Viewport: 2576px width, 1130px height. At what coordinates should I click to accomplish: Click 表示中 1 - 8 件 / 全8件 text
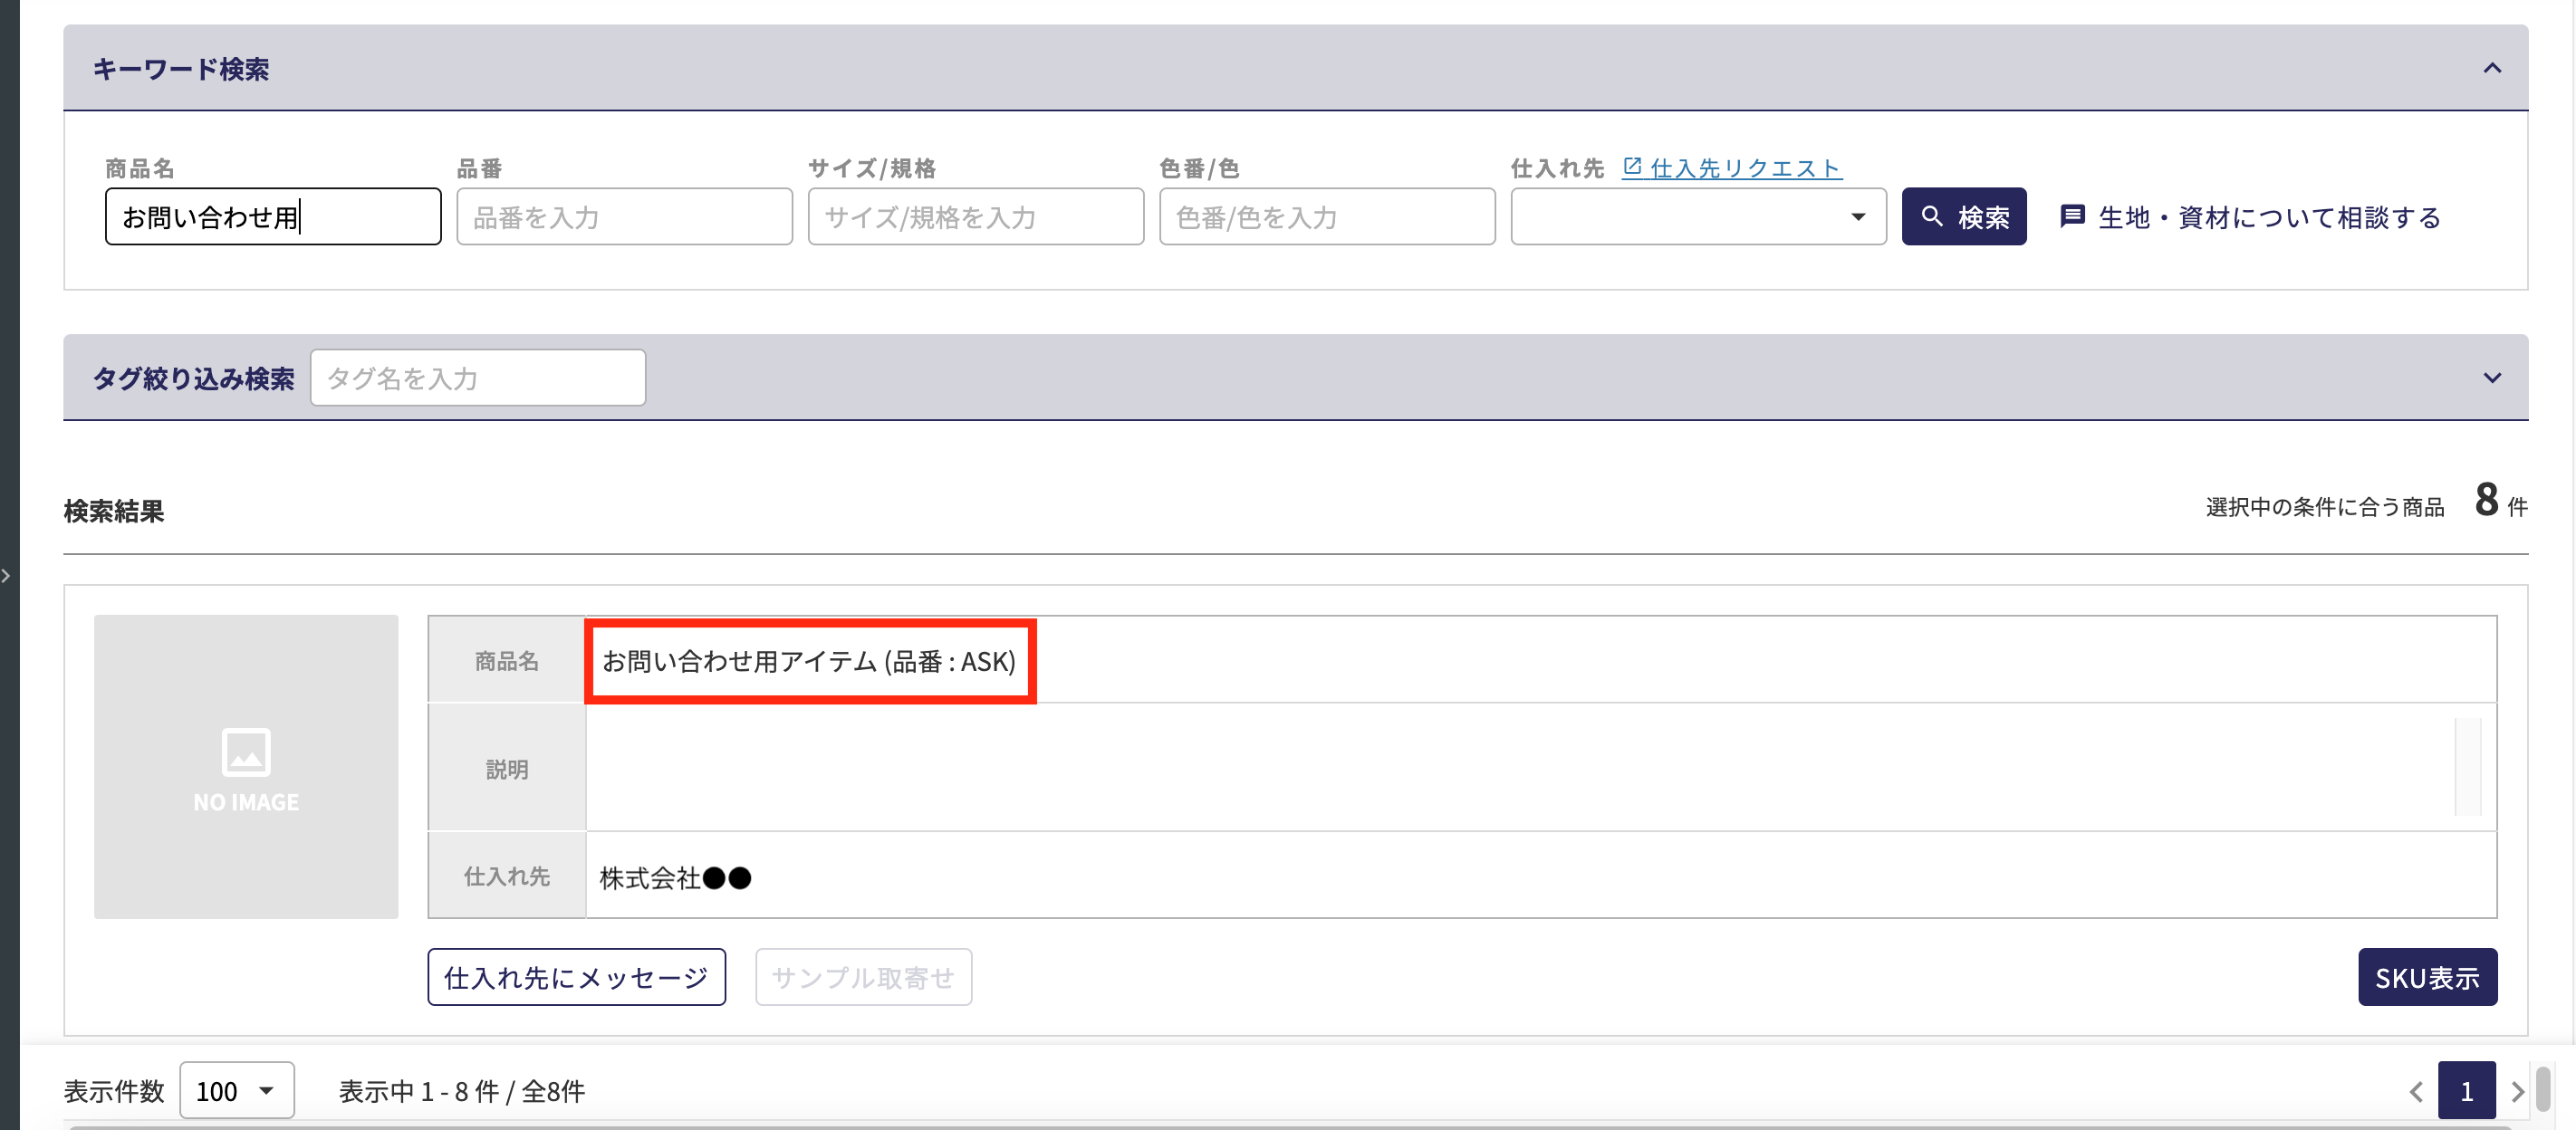click(462, 1091)
